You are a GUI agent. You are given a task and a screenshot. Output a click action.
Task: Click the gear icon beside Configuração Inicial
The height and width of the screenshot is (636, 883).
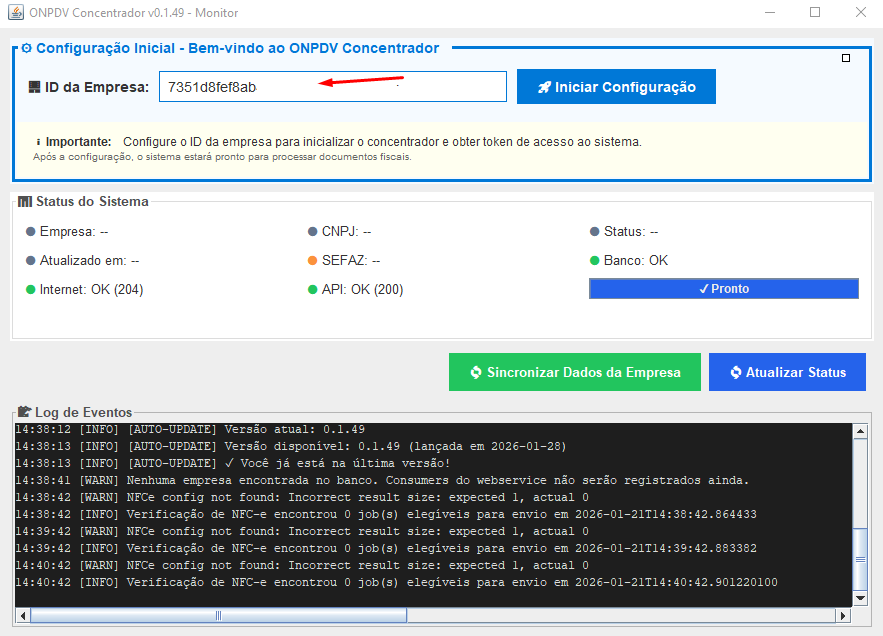26,48
